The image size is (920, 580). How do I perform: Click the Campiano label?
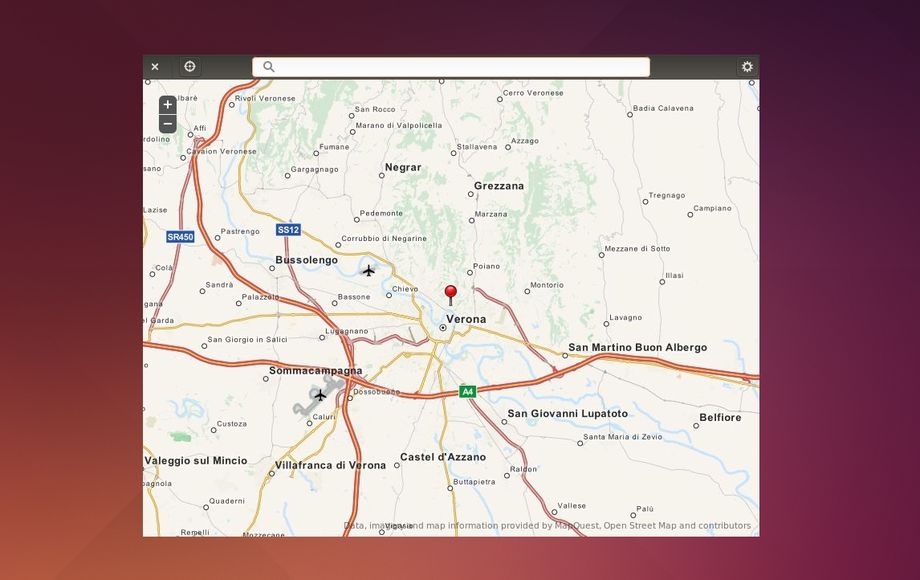click(712, 208)
